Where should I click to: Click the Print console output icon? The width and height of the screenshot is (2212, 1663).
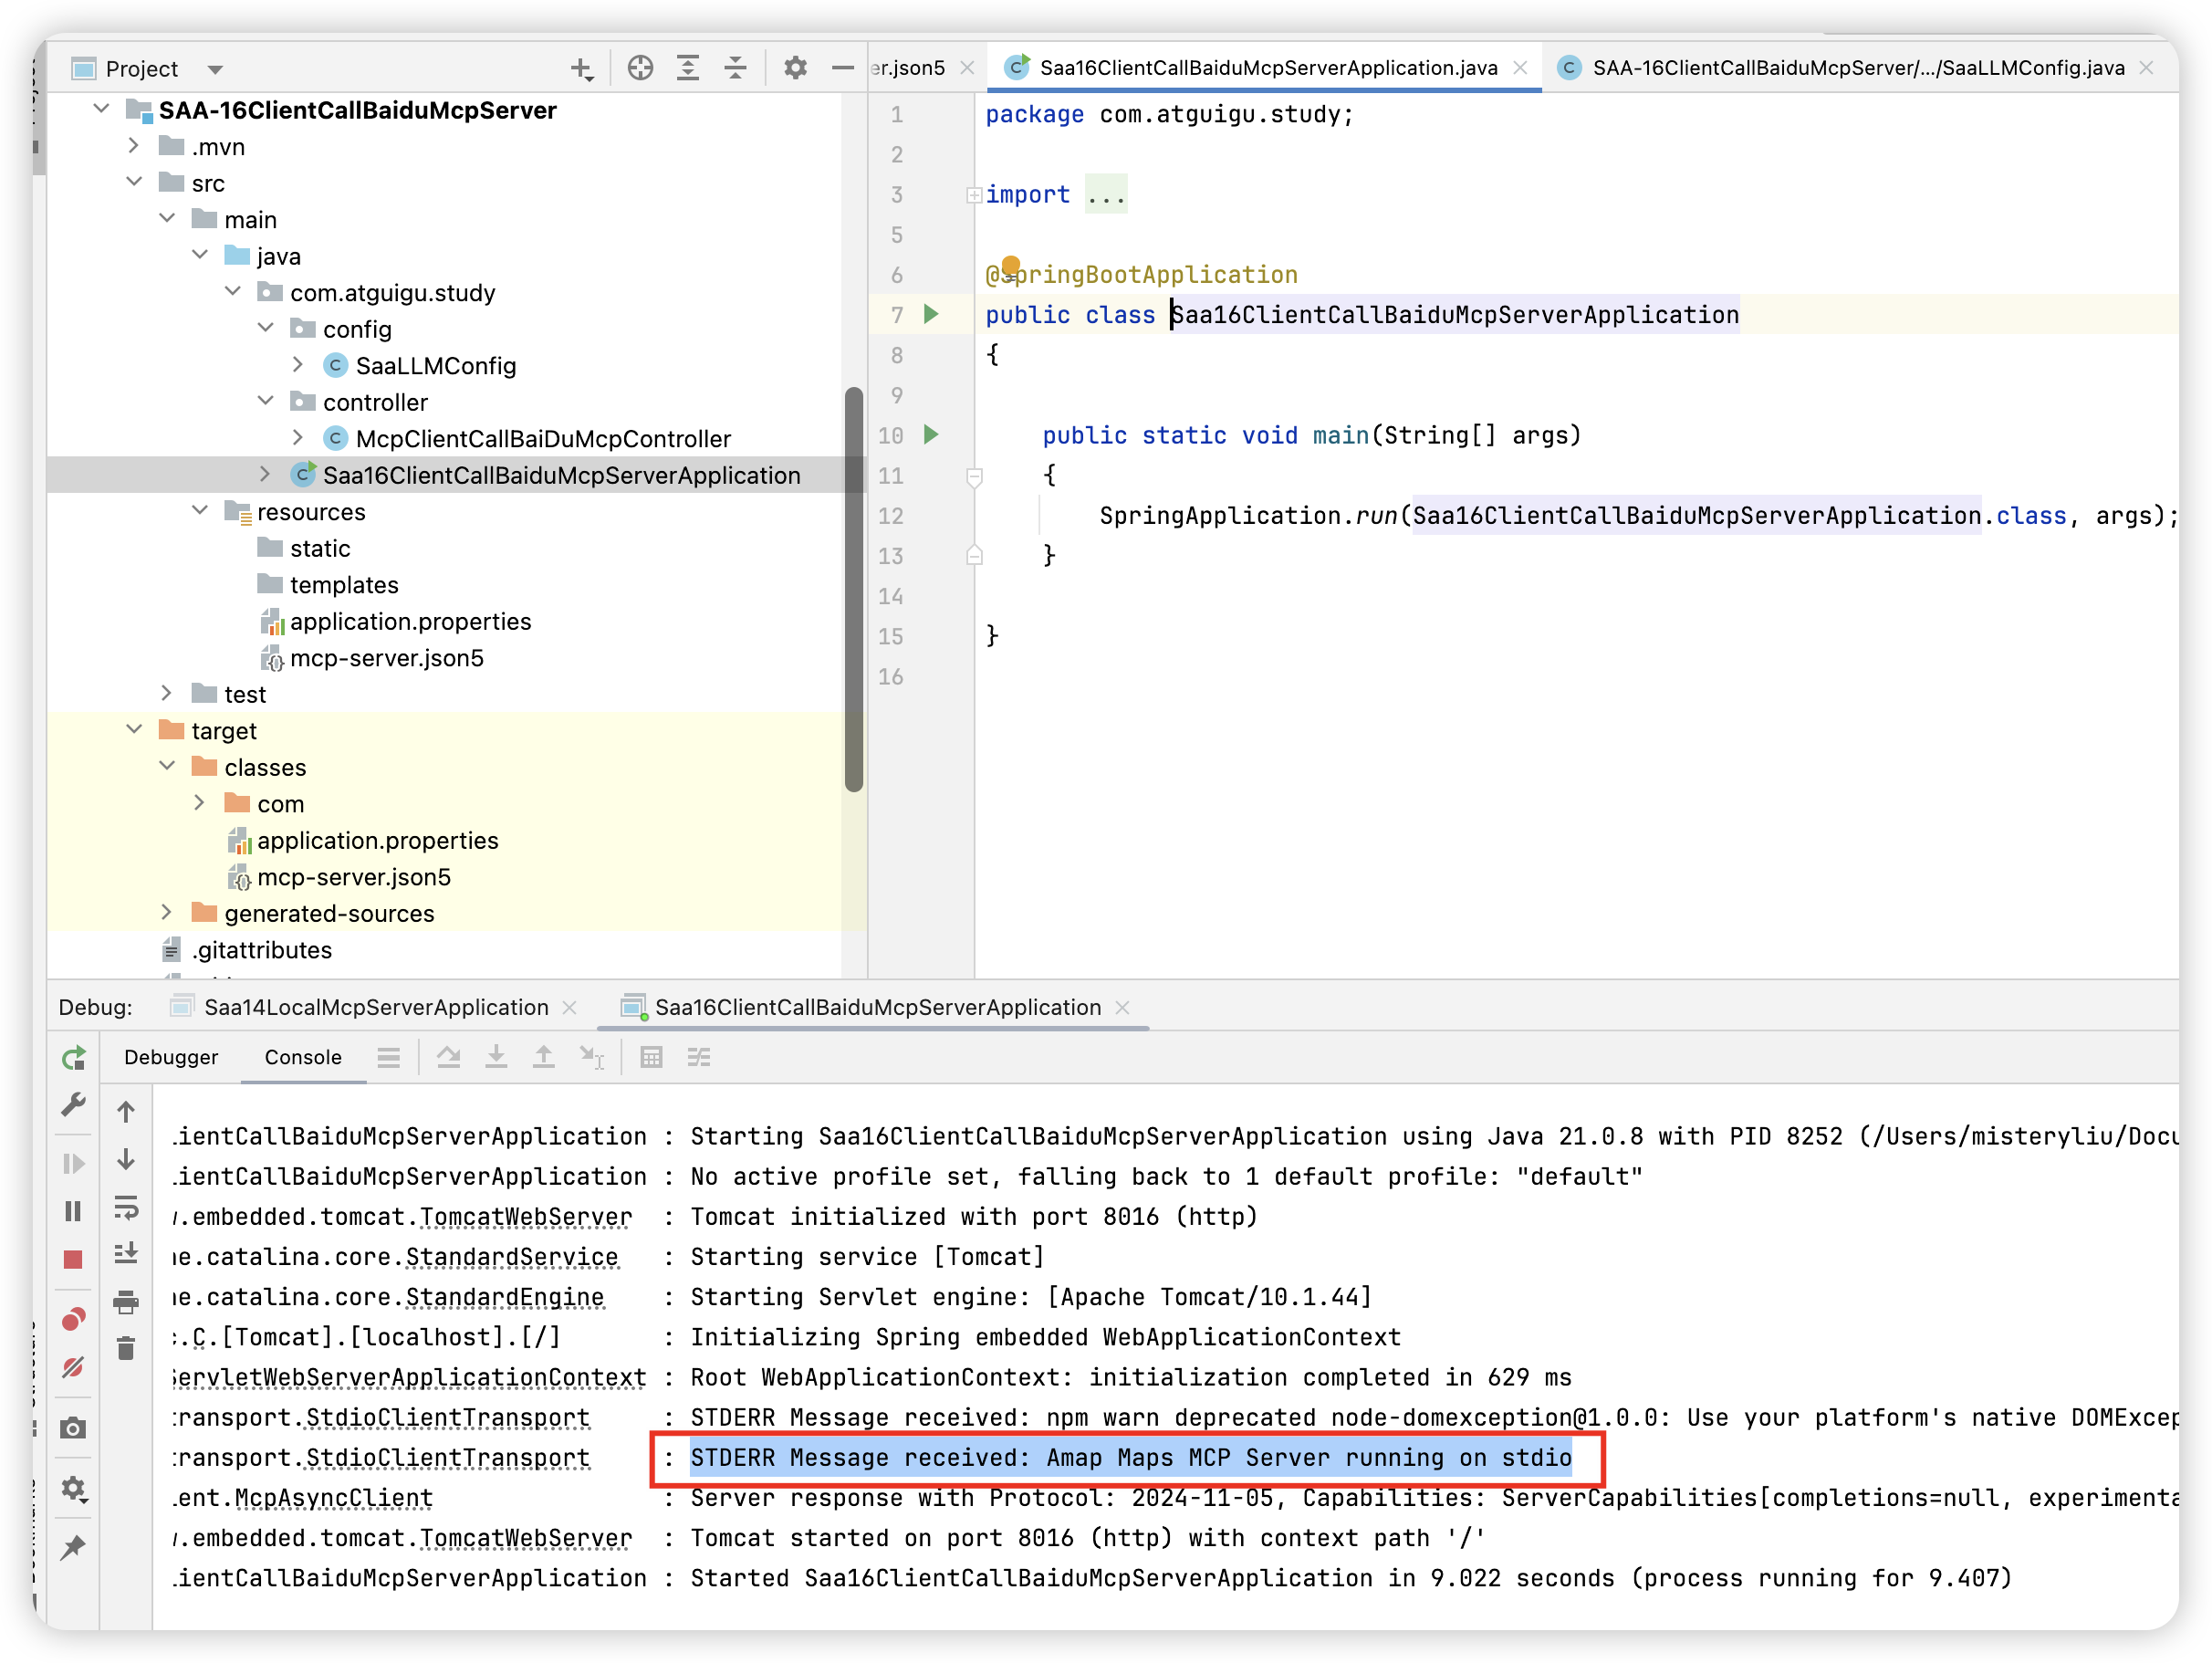(x=126, y=1301)
